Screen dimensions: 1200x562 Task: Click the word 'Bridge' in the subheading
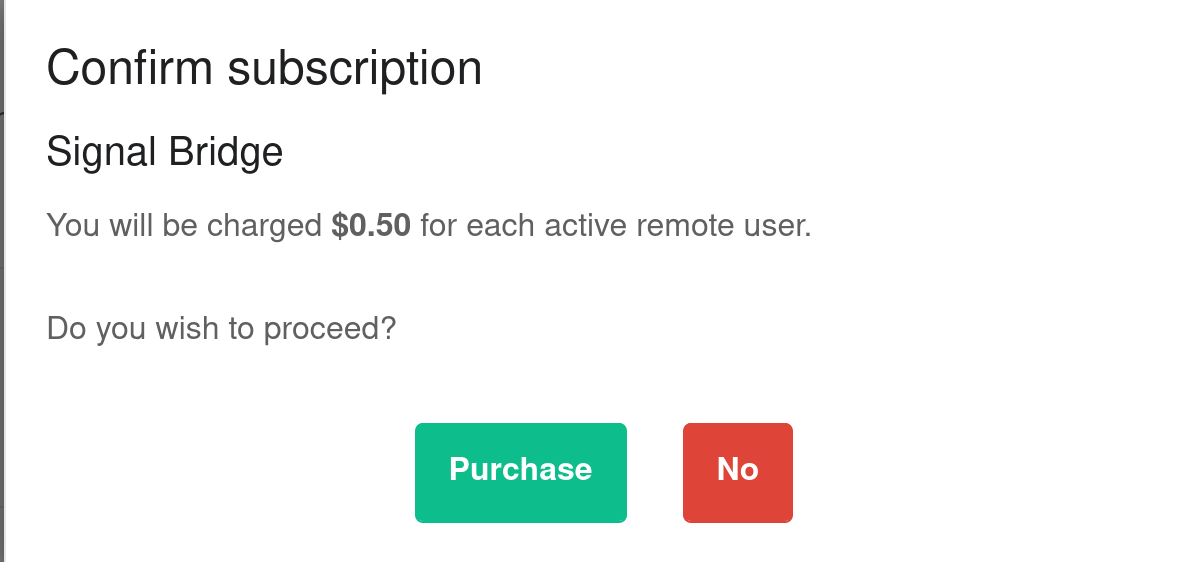pyautogui.click(x=226, y=153)
